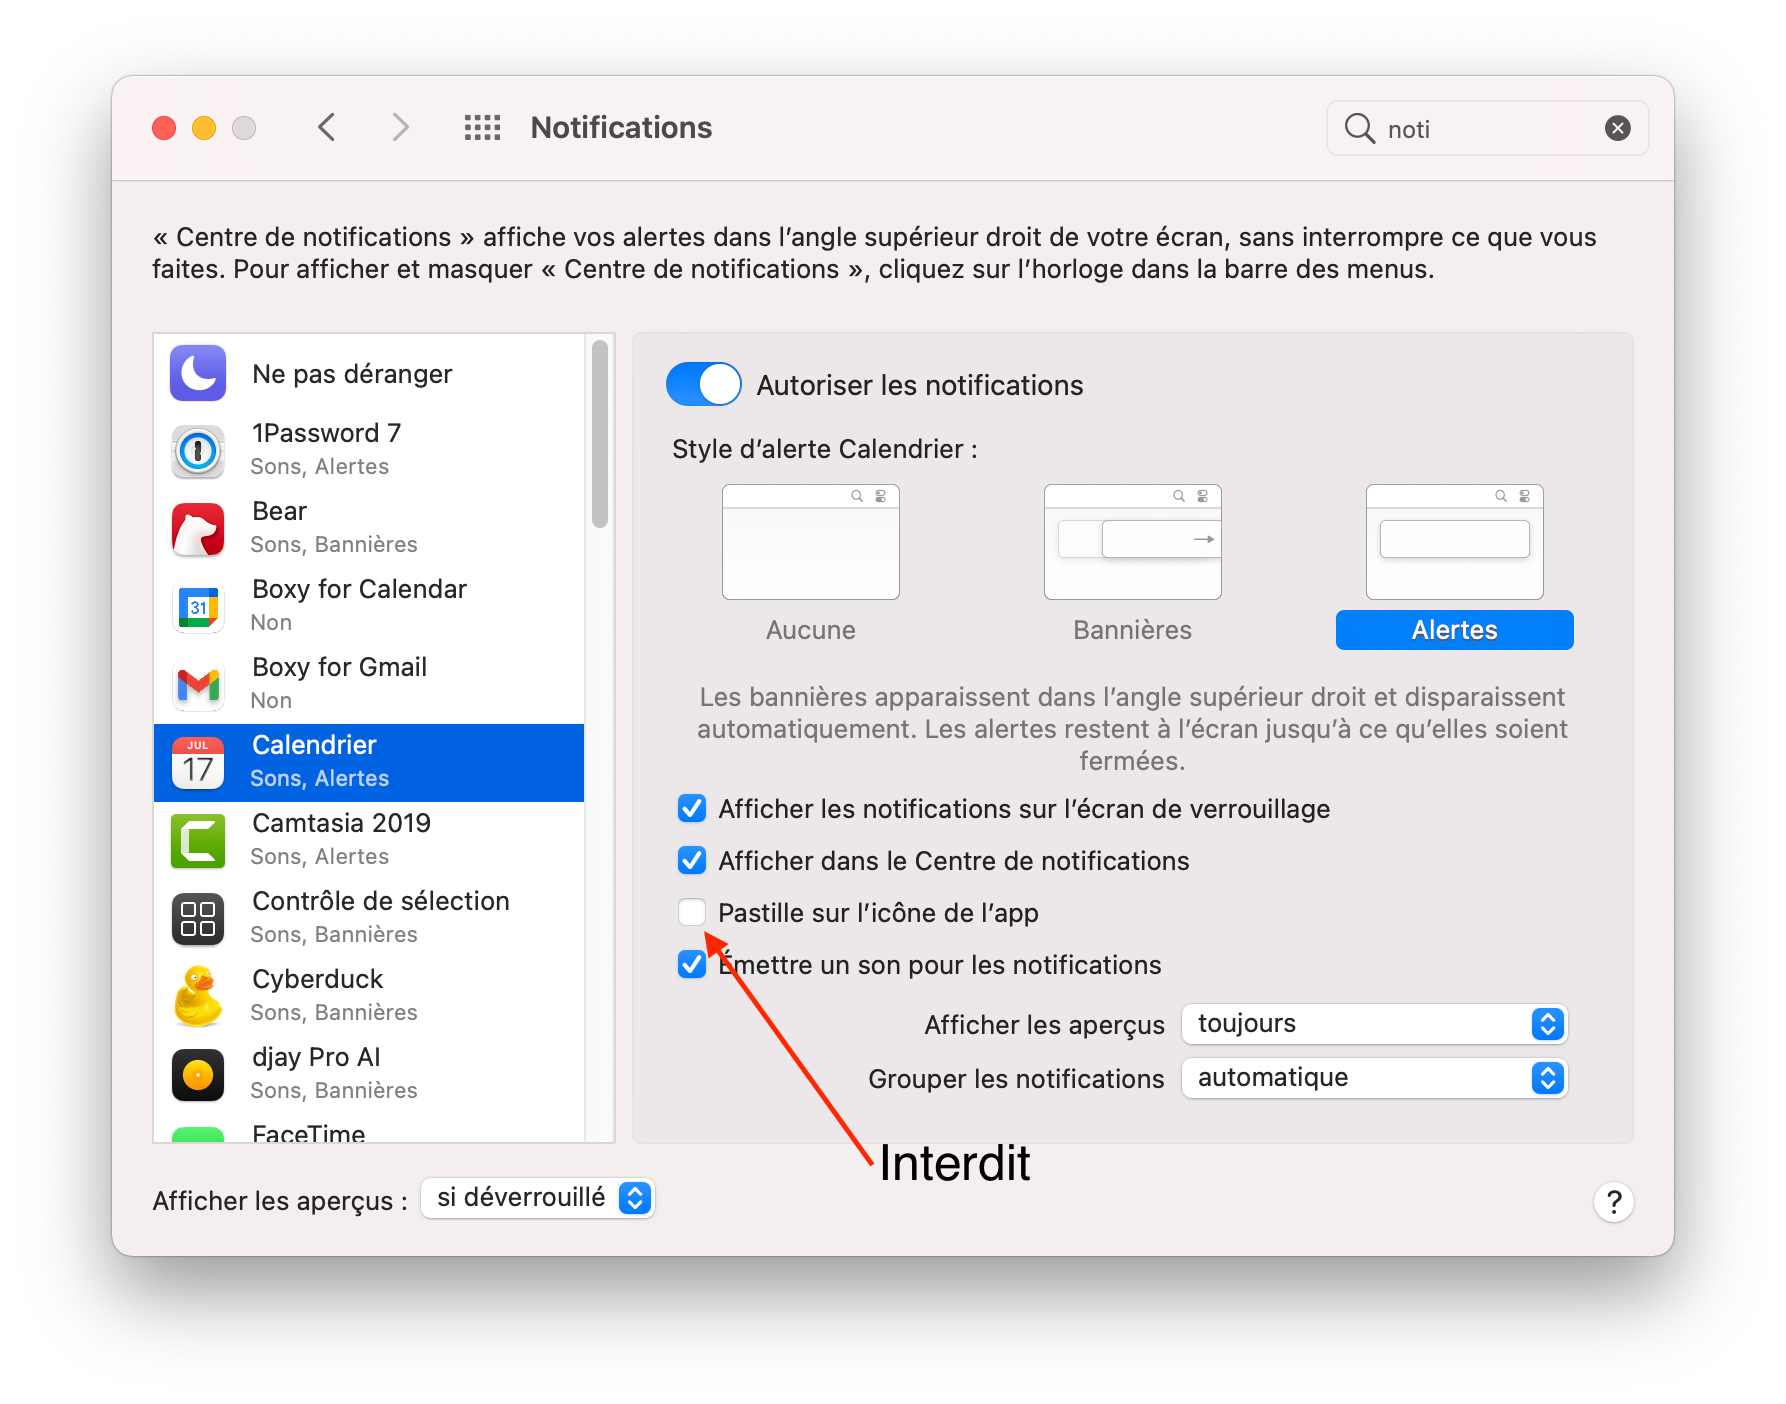1786x1404 pixels.
Task: Uncheck Afficher dans le Centre de notifications
Action: tap(692, 860)
